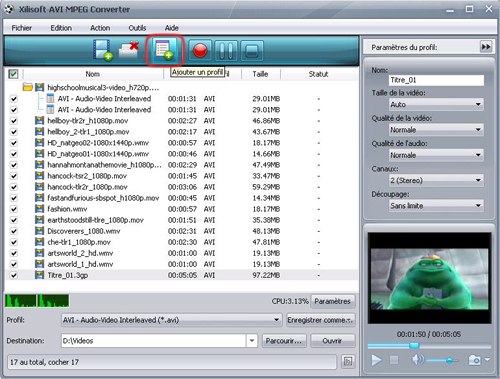The width and height of the screenshot is (500, 379).
Task: Play the preview video
Action: tap(376, 360)
